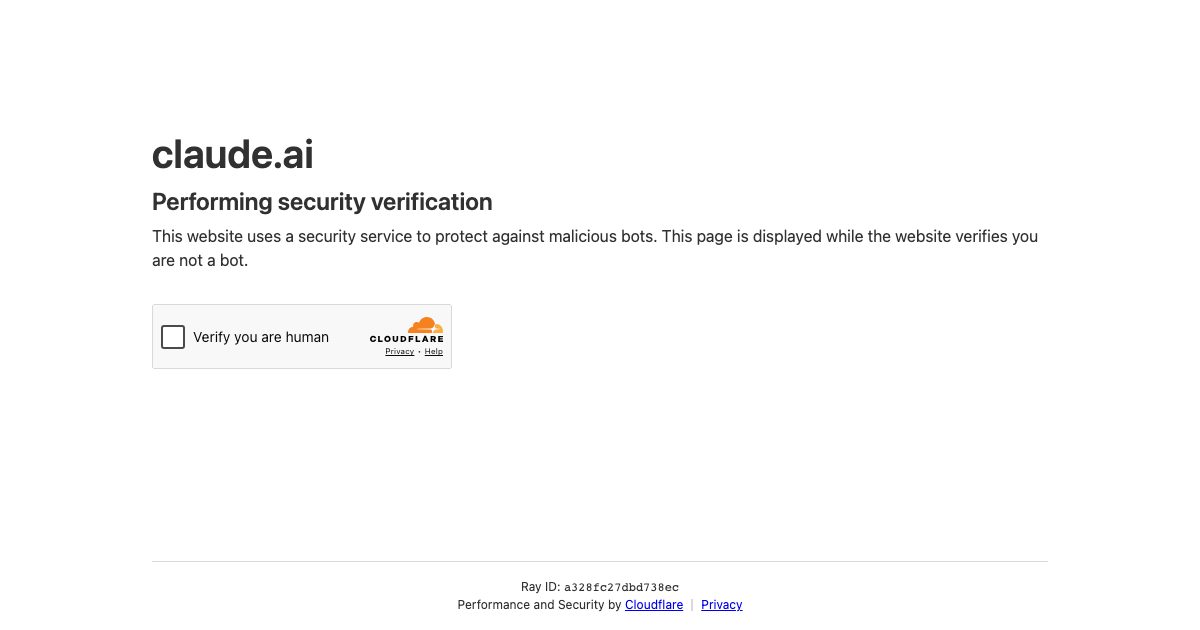Viewport: 1200px width, 630px height.
Task: Click the claude.ai page heading
Action: (233, 155)
